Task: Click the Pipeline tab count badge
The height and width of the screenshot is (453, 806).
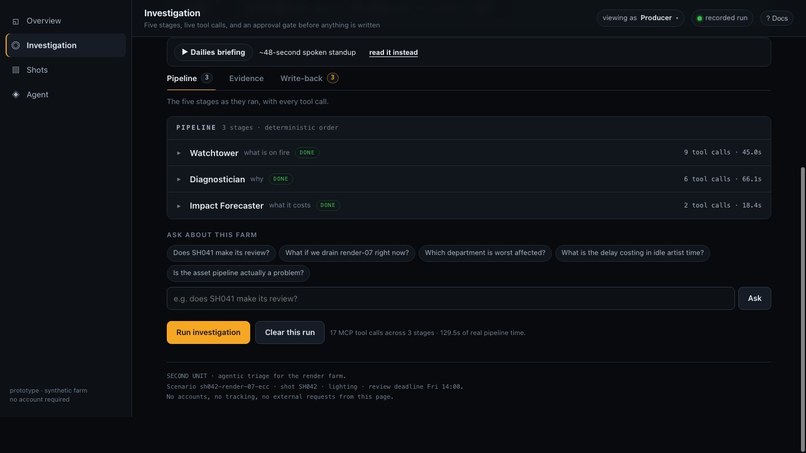Action: pos(207,78)
